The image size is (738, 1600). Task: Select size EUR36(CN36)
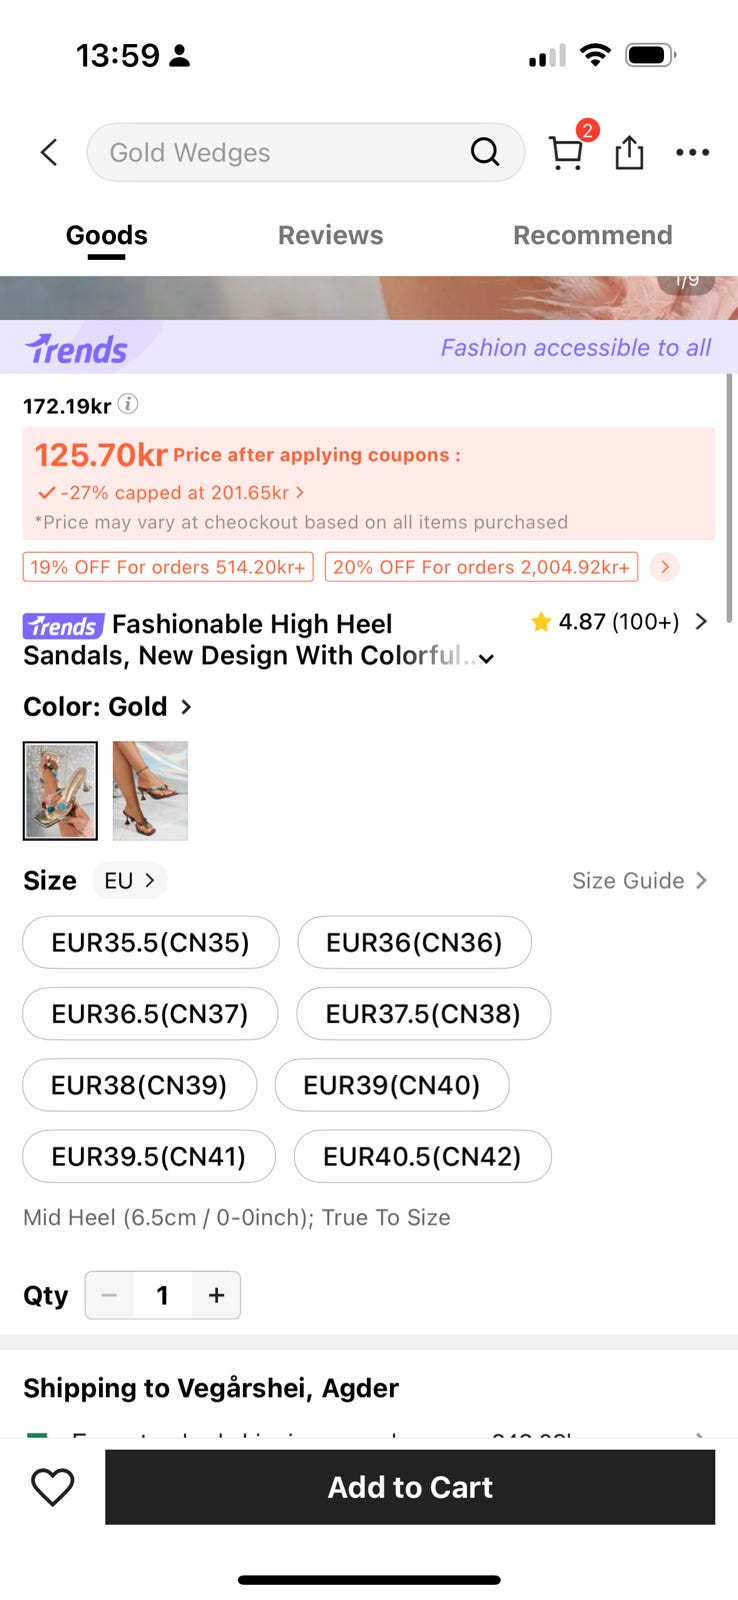[414, 942]
